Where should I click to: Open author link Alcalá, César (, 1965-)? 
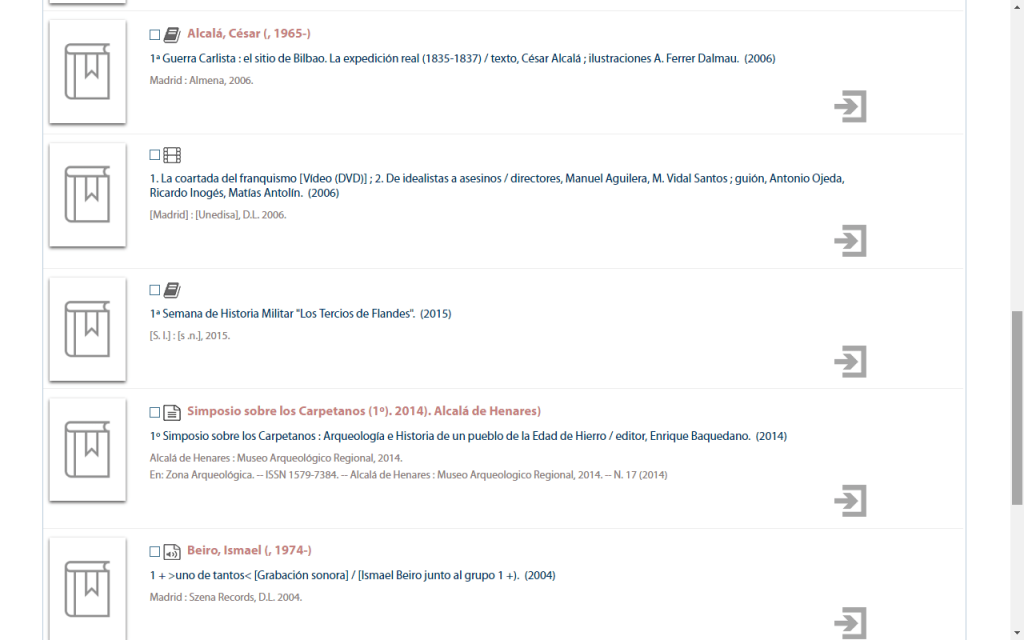click(249, 34)
